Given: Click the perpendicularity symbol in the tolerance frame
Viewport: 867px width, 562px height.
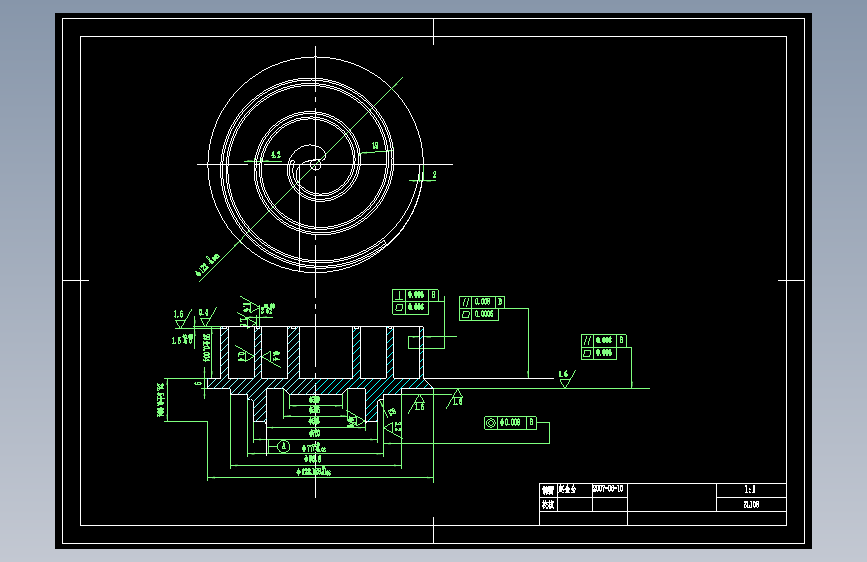Looking at the screenshot, I should click(399, 295).
